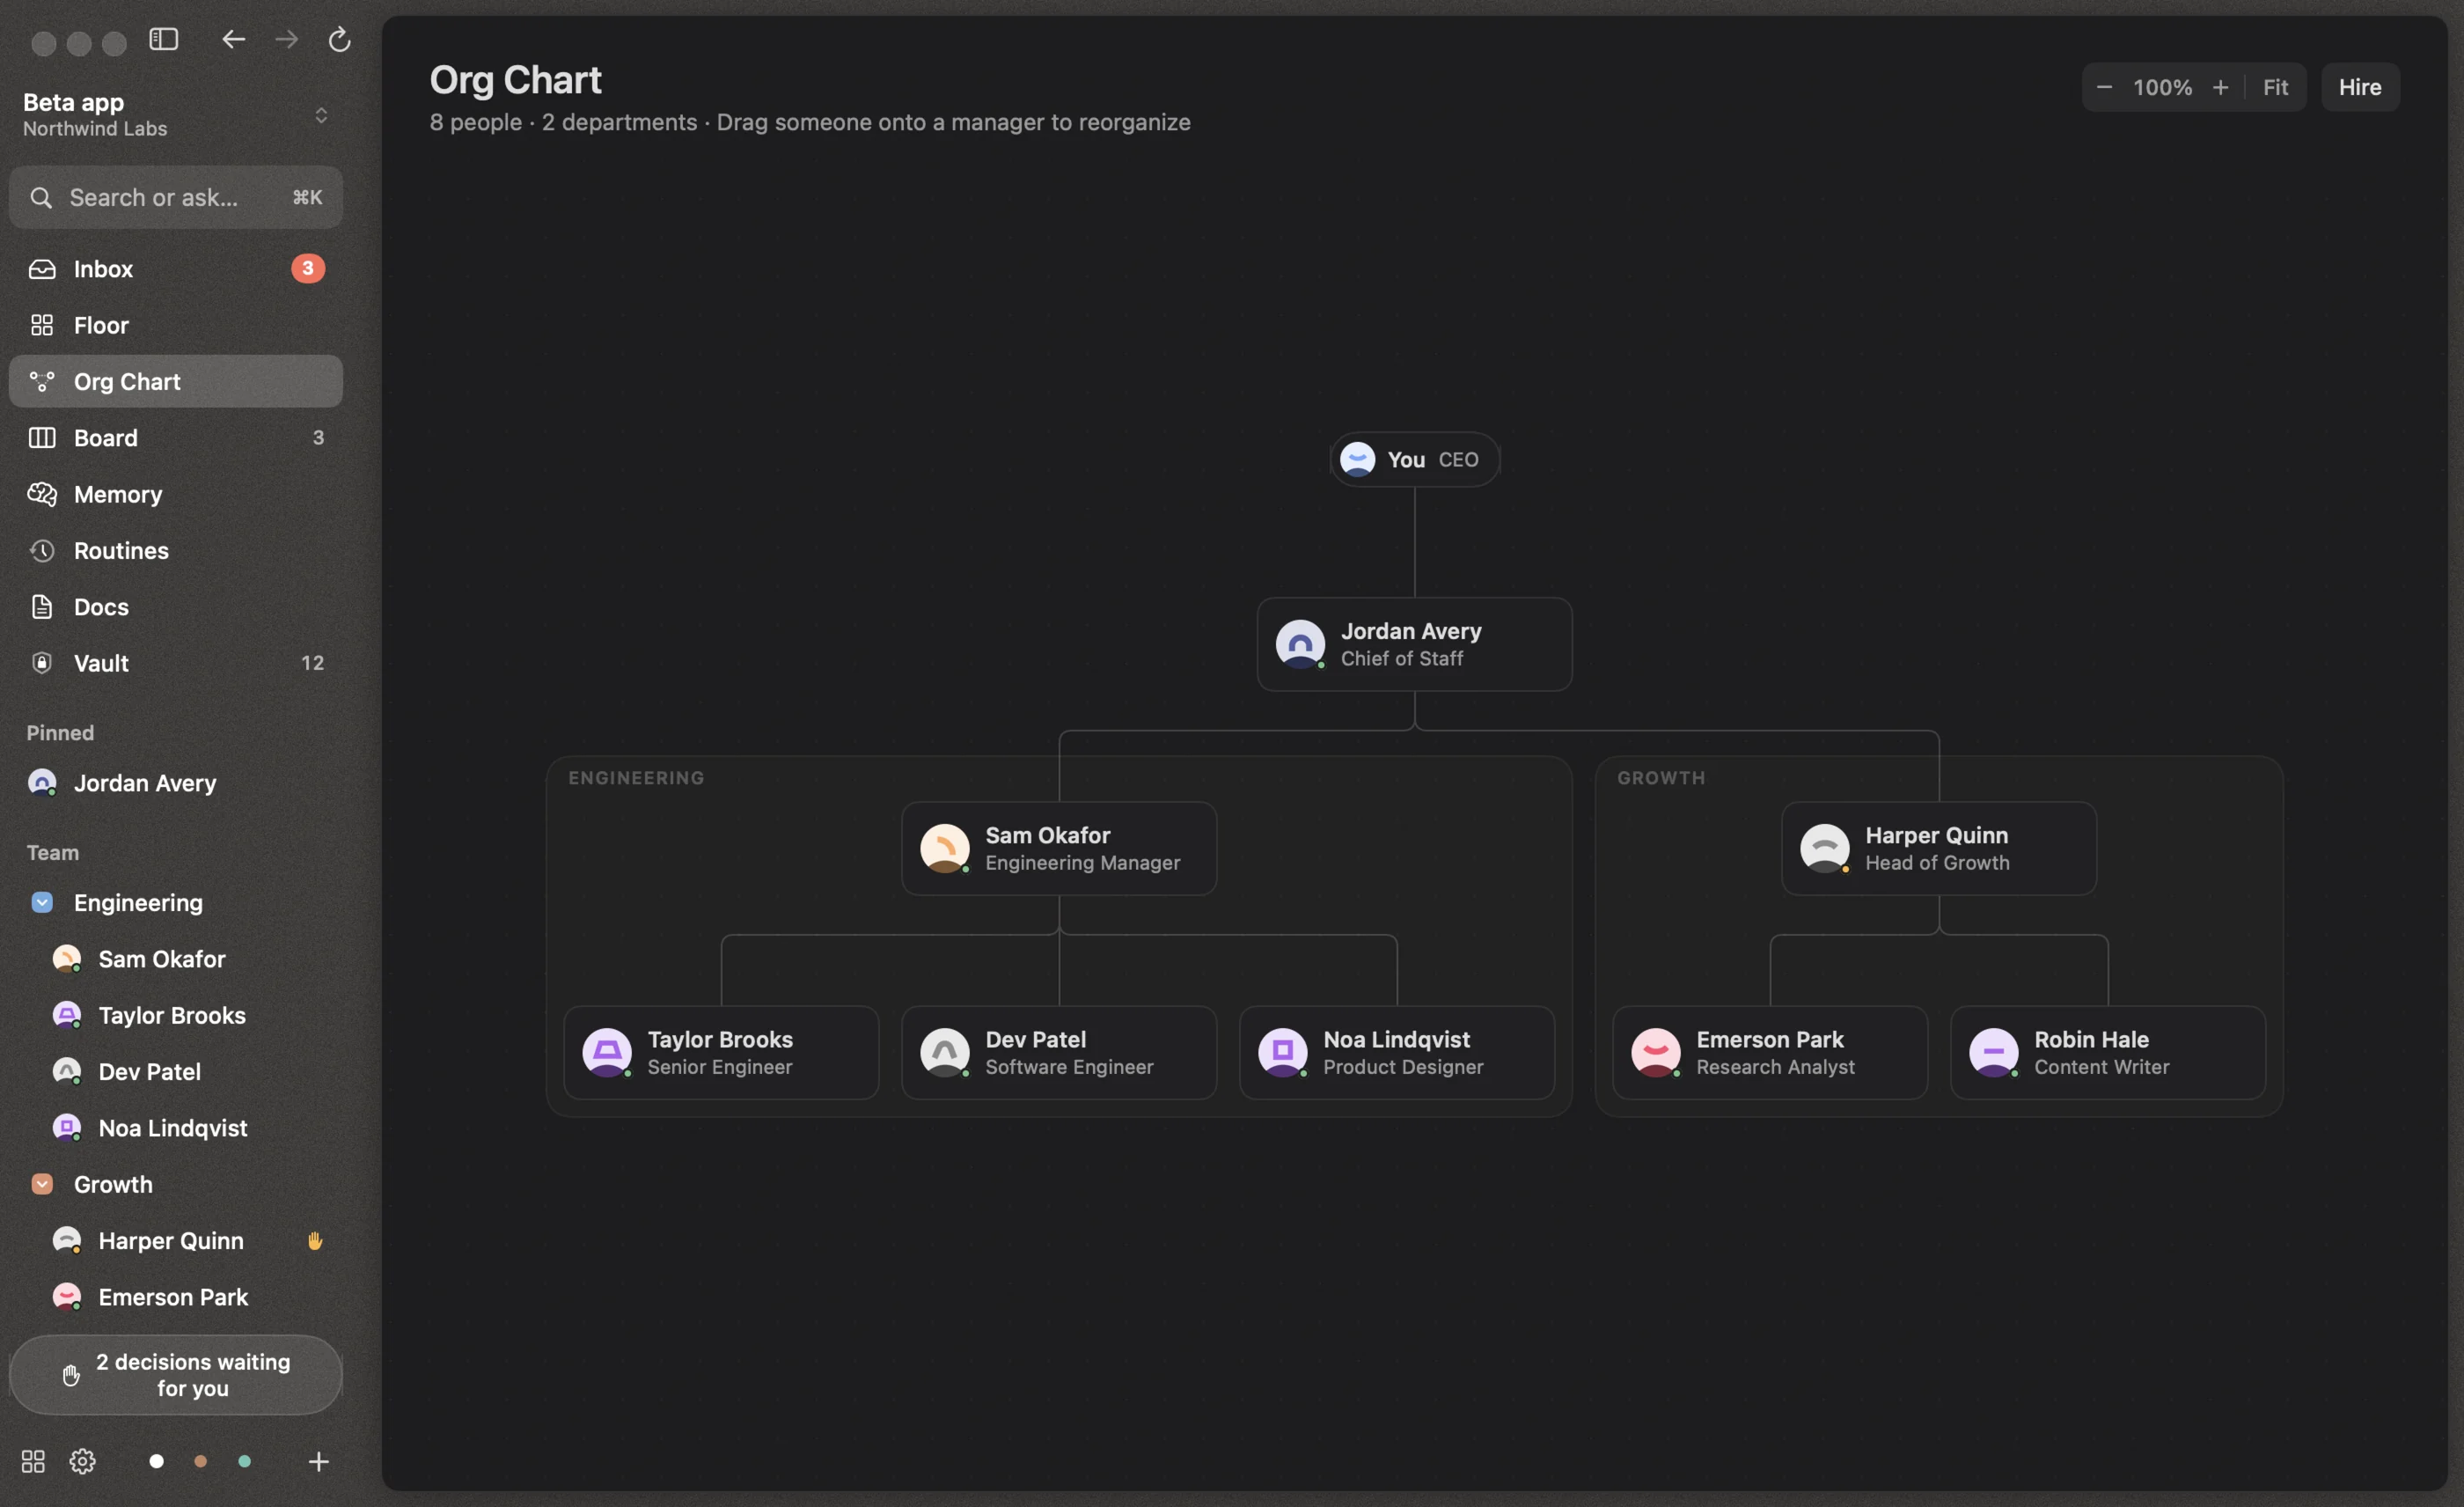This screenshot has width=2464, height=1507.
Task: Select the Harper Quinn Head of Growth card
Action: 1939,848
